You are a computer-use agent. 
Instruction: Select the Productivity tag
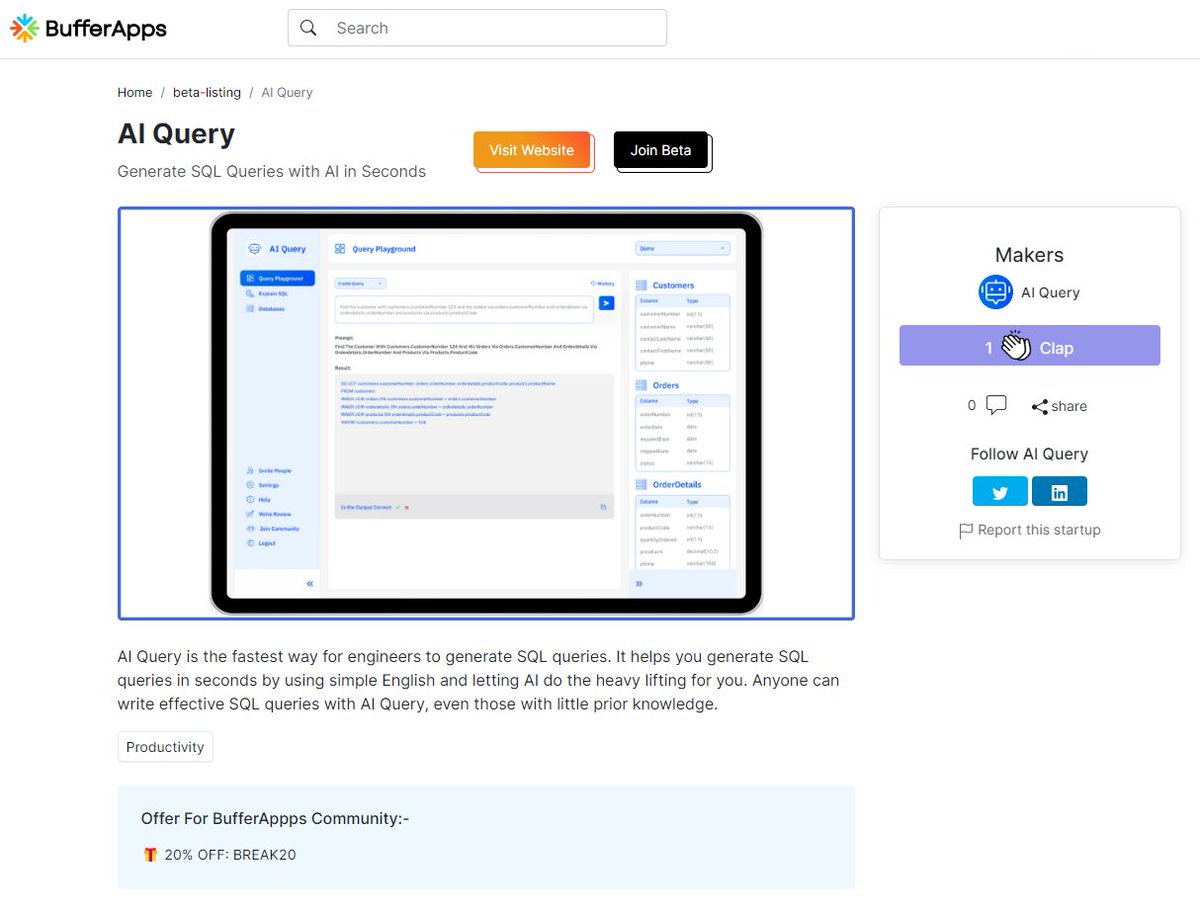click(x=165, y=747)
